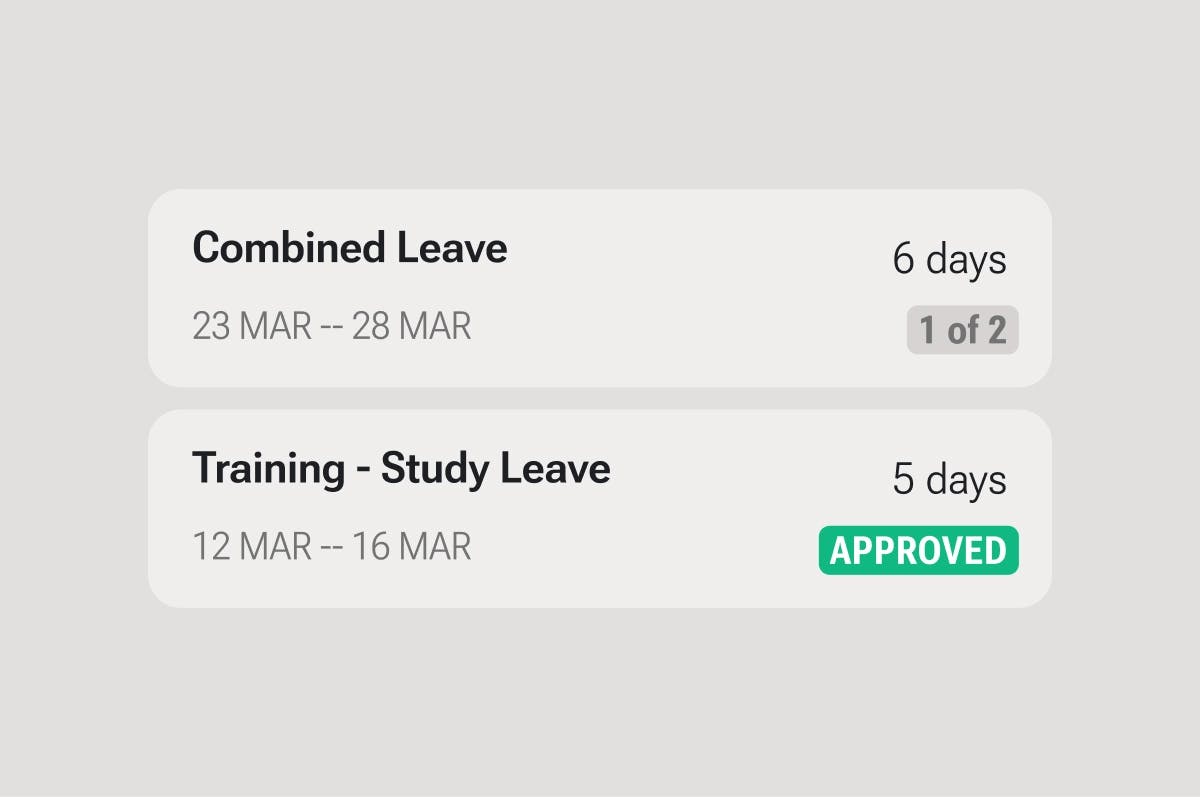Click the 6 days duration label
The height and width of the screenshot is (797, 1200).
[949, 259]
